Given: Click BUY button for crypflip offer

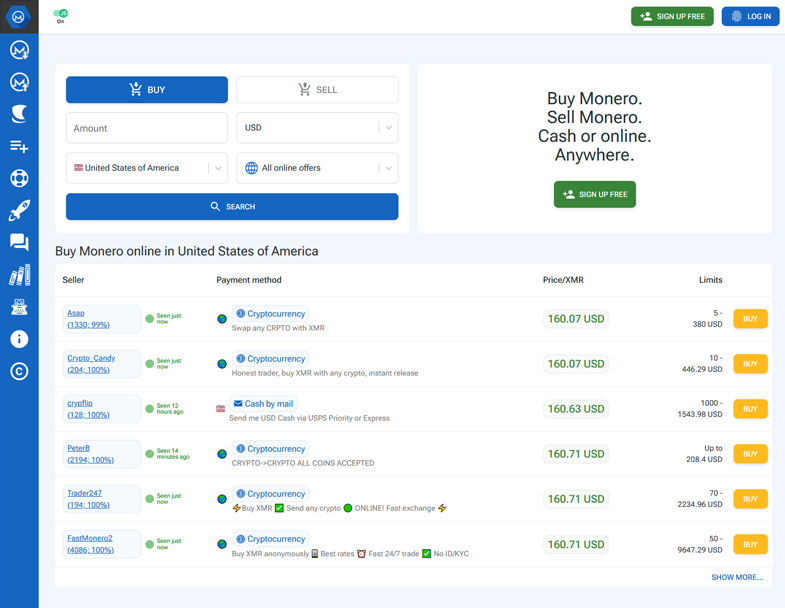Looking at the screenshot, I should point(750,409).
